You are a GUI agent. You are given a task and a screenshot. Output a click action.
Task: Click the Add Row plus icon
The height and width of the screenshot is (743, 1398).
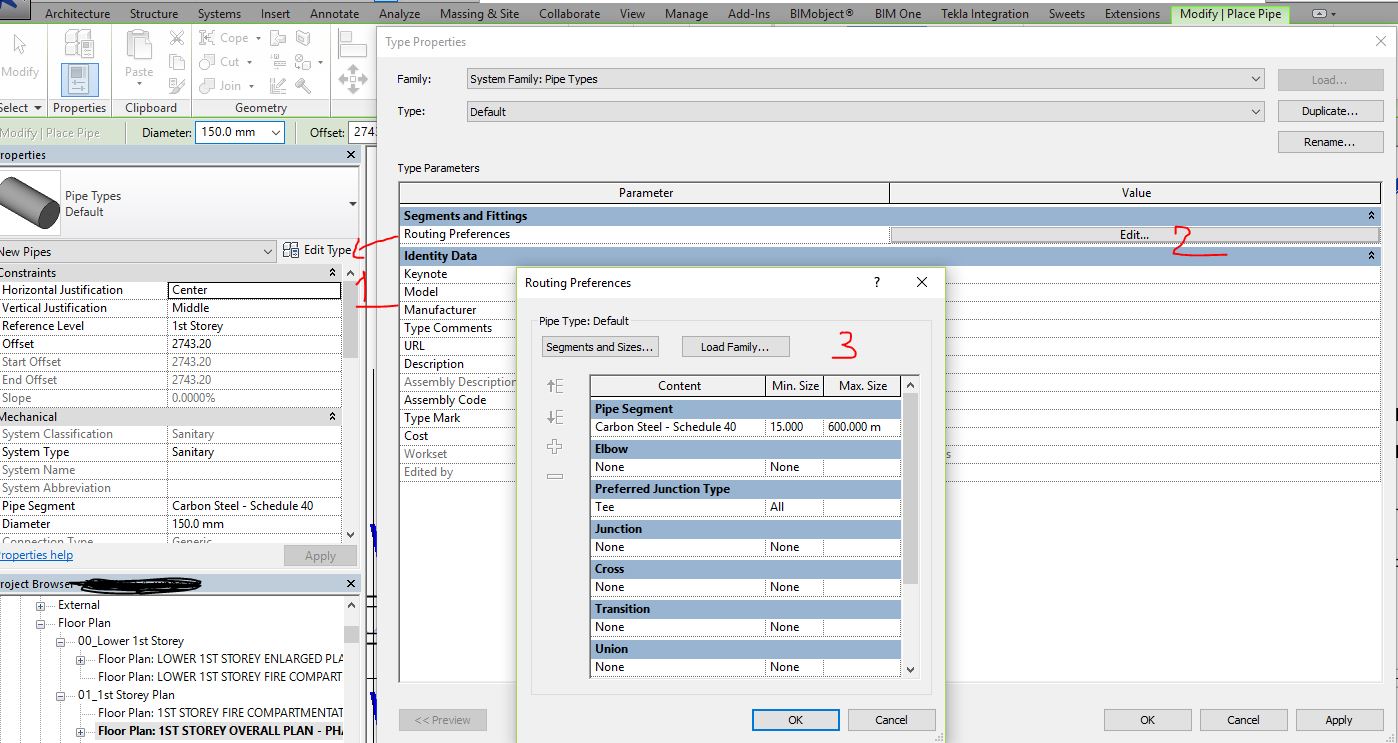click(x=555, y=447)
